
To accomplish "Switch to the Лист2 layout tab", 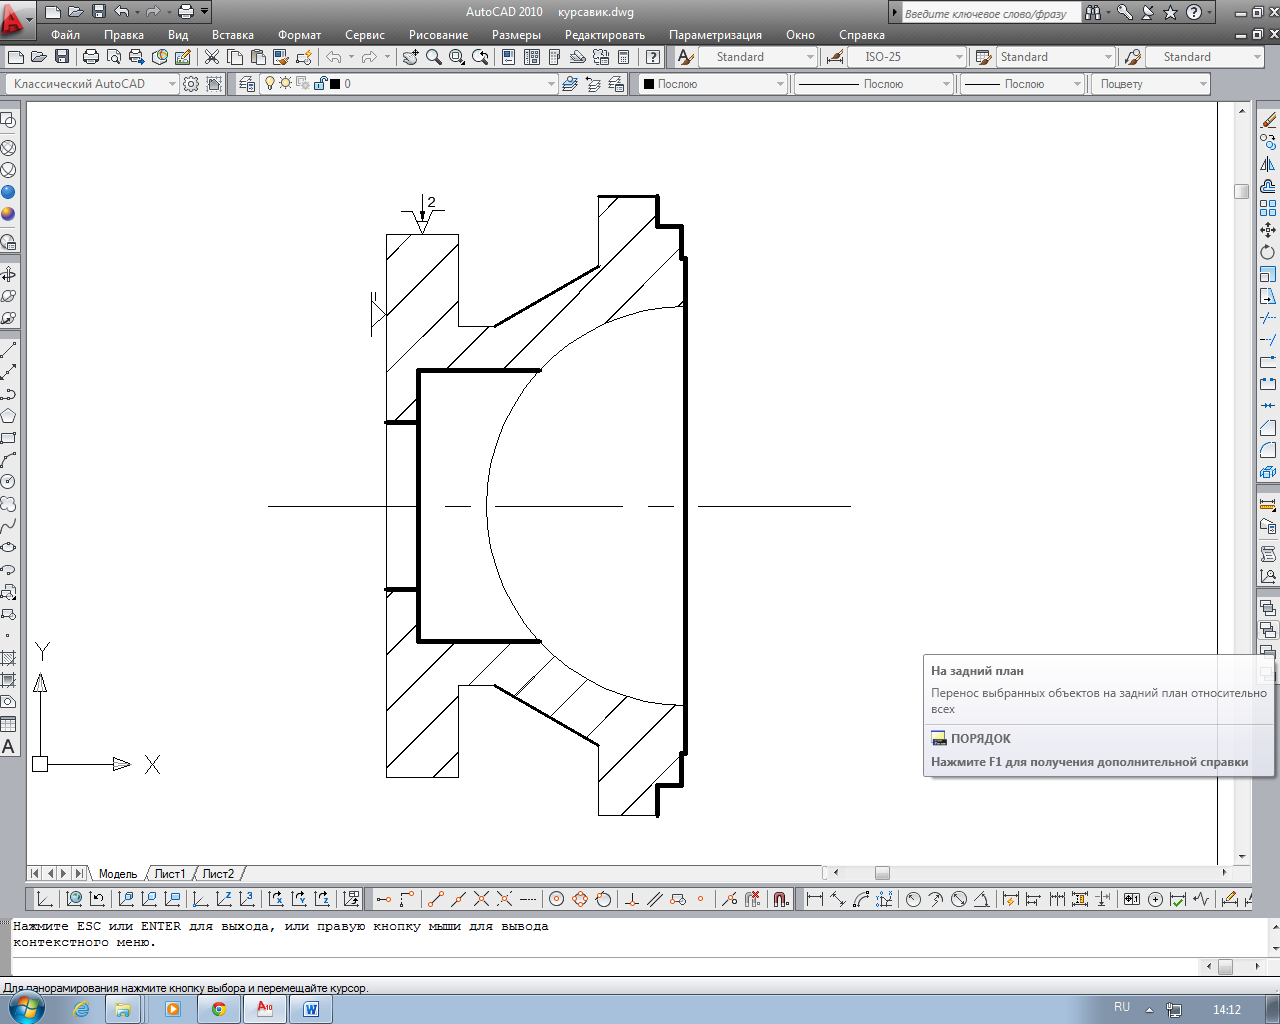I will coord(218,874).
